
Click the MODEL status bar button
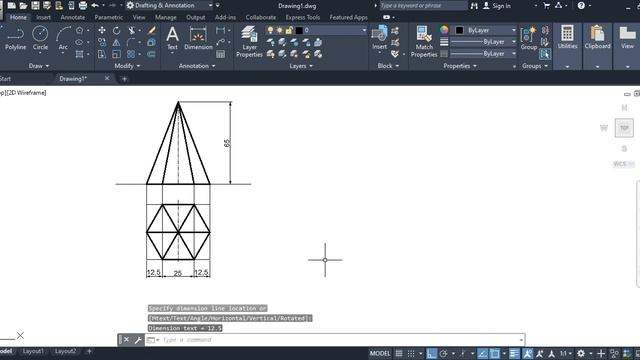[380, 353]
